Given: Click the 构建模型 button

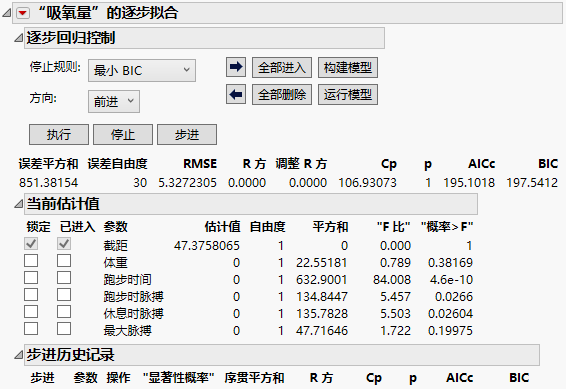Looking at the screenshot, I should pos(348,67).
